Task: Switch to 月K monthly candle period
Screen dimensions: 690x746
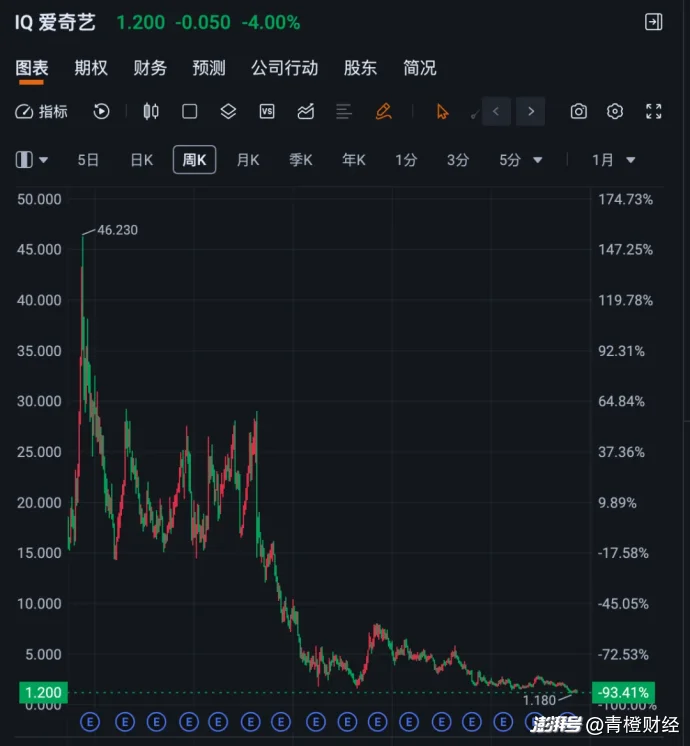Action: coord(247,160)
